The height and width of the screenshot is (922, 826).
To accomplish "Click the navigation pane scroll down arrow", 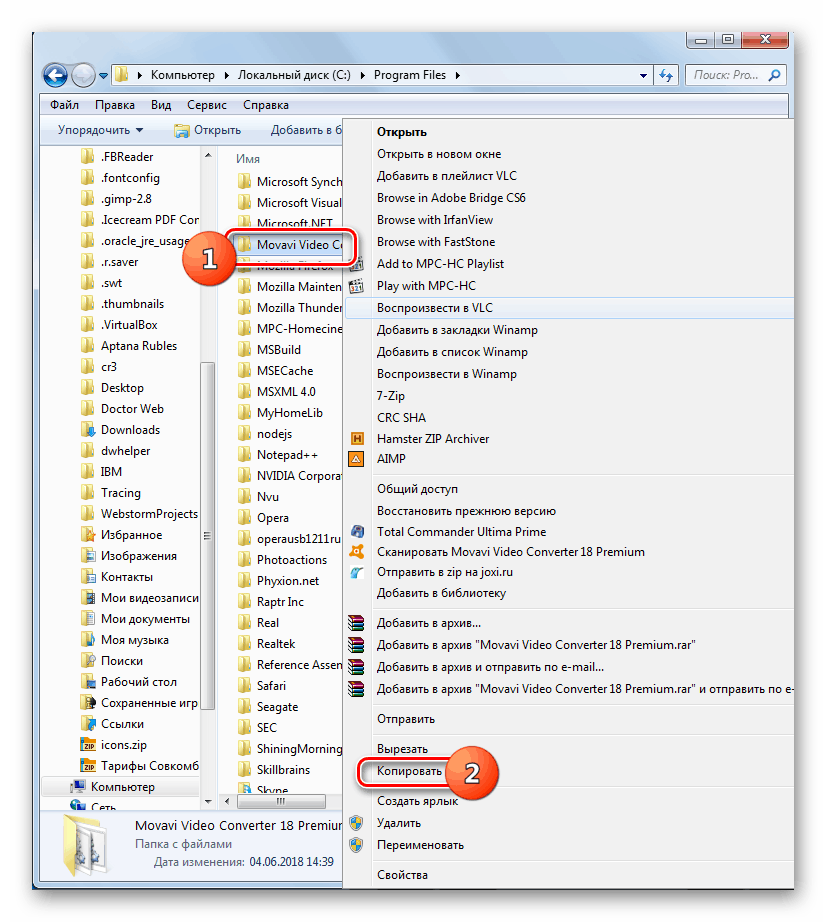I will click(x=208, y=801).
